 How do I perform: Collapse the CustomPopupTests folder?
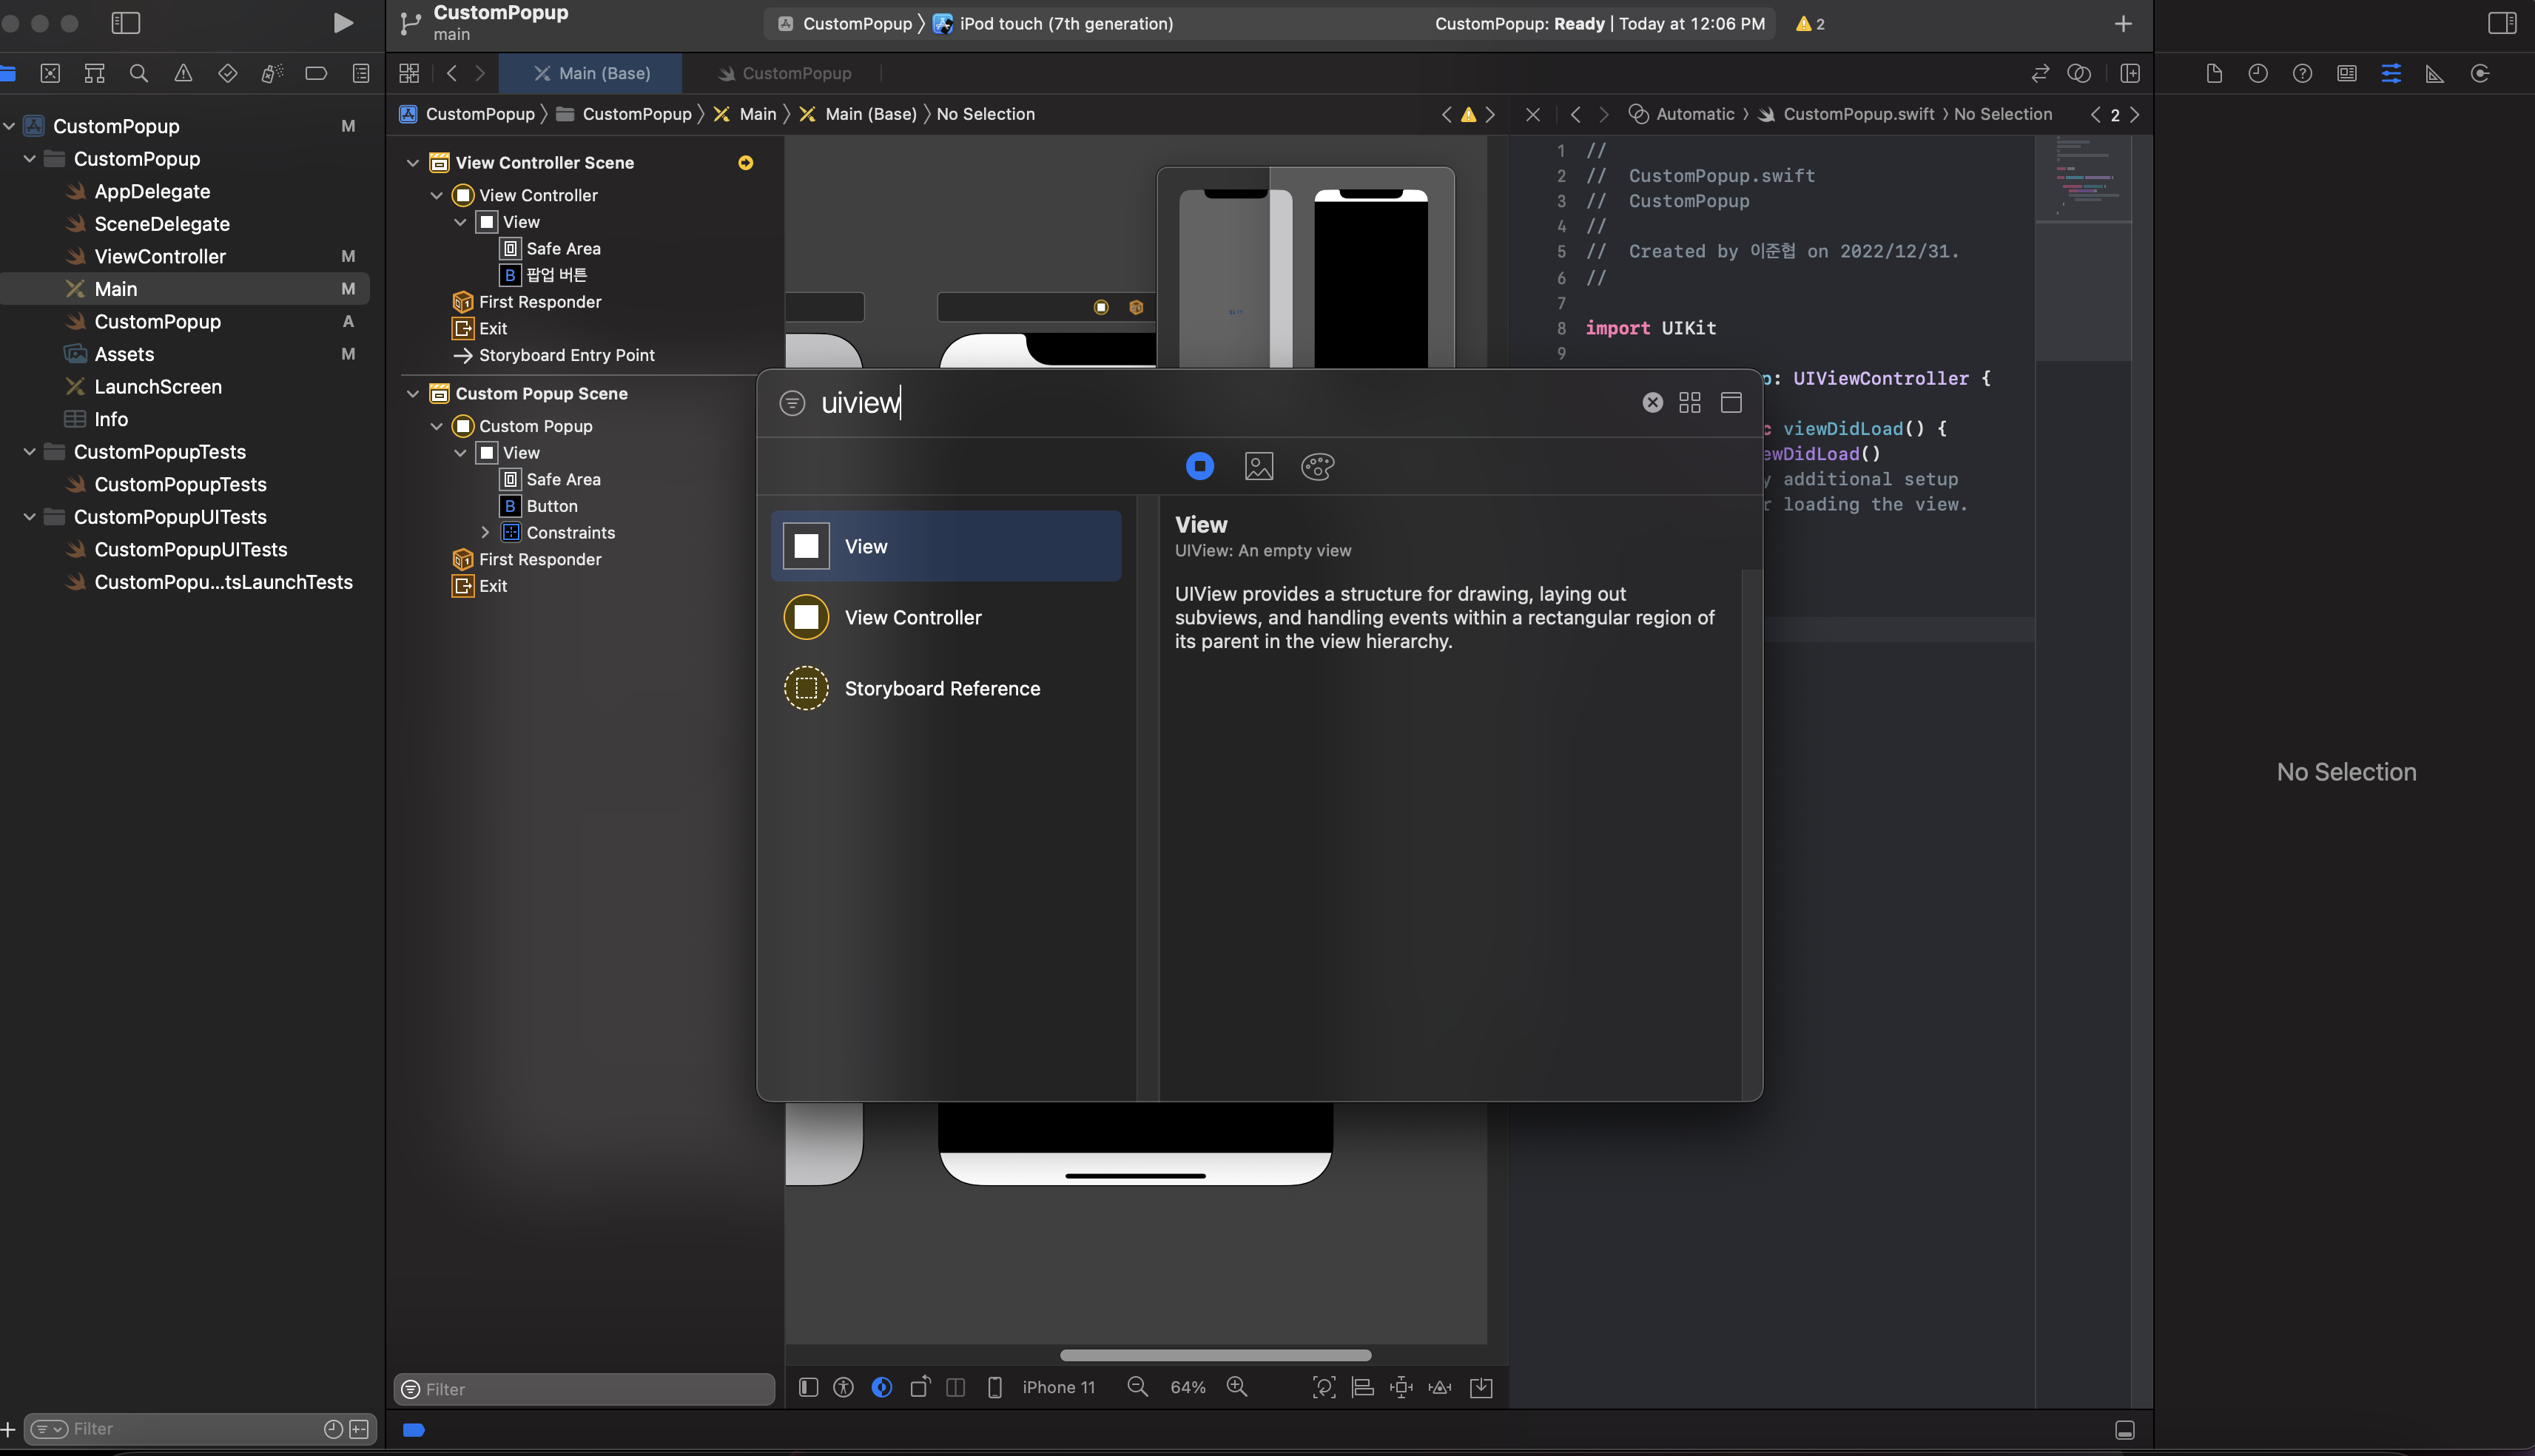point(29,451)
